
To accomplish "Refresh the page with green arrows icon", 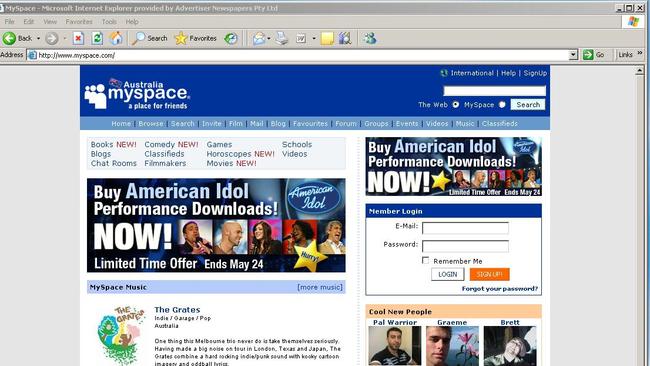I will point(97,39).
